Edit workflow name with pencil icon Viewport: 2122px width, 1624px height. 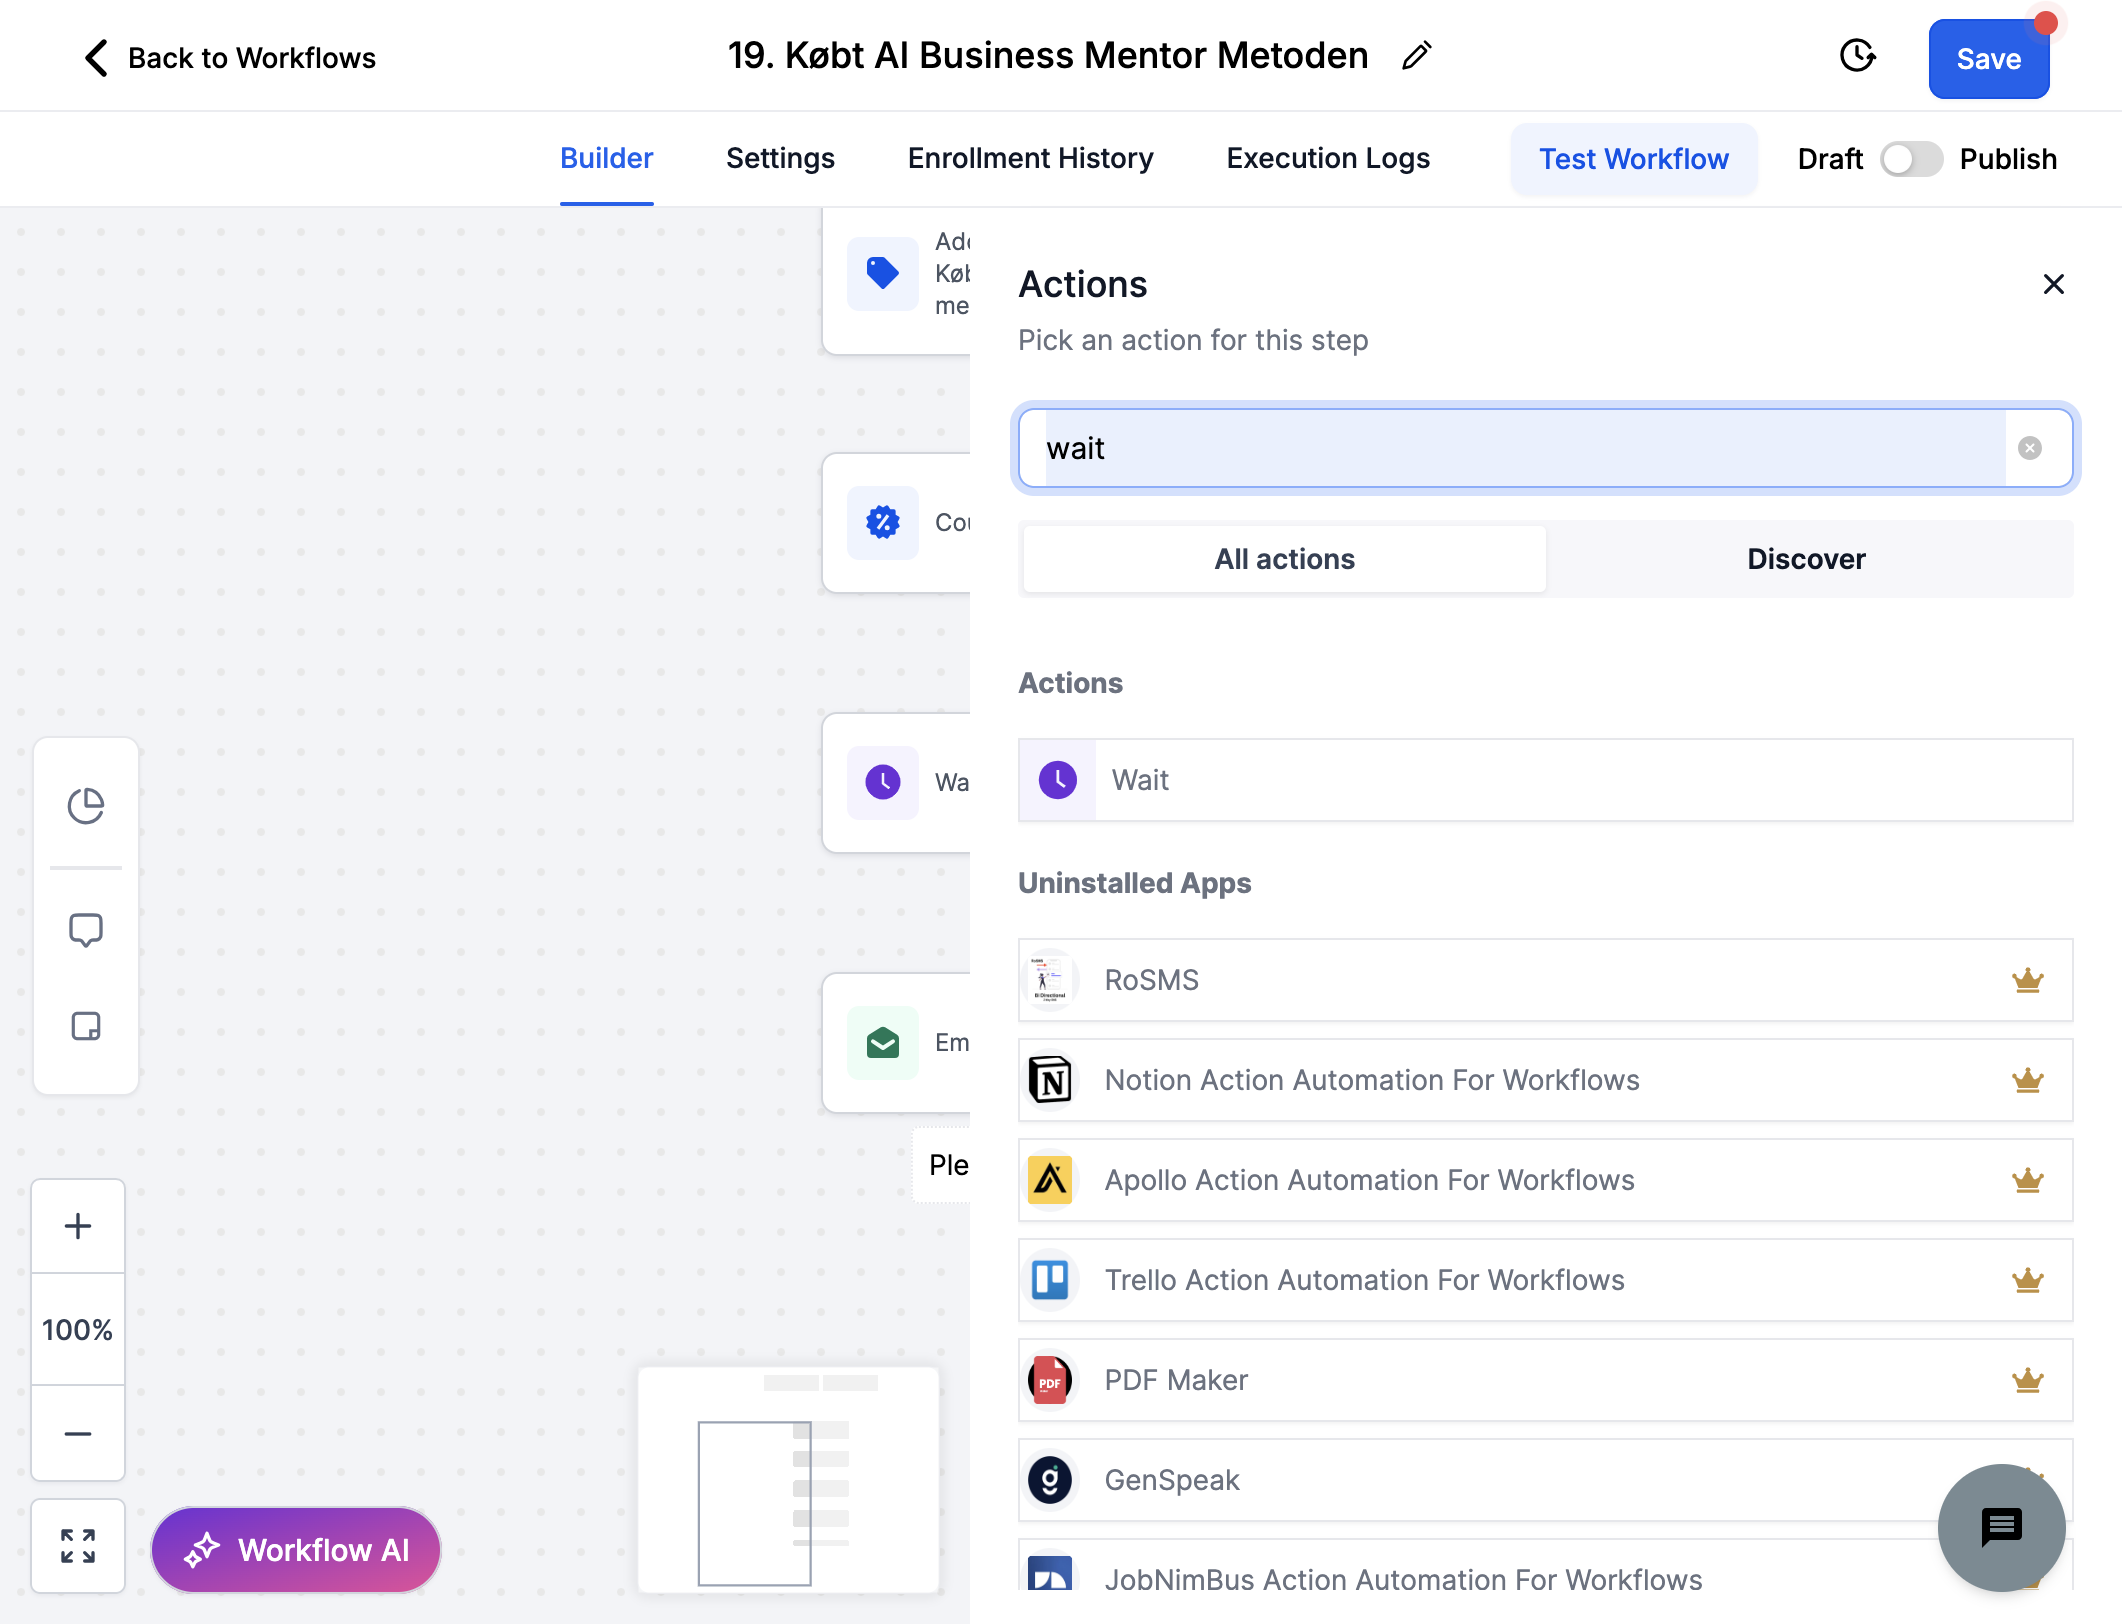pyautogui.click(x=1416, y=56)
